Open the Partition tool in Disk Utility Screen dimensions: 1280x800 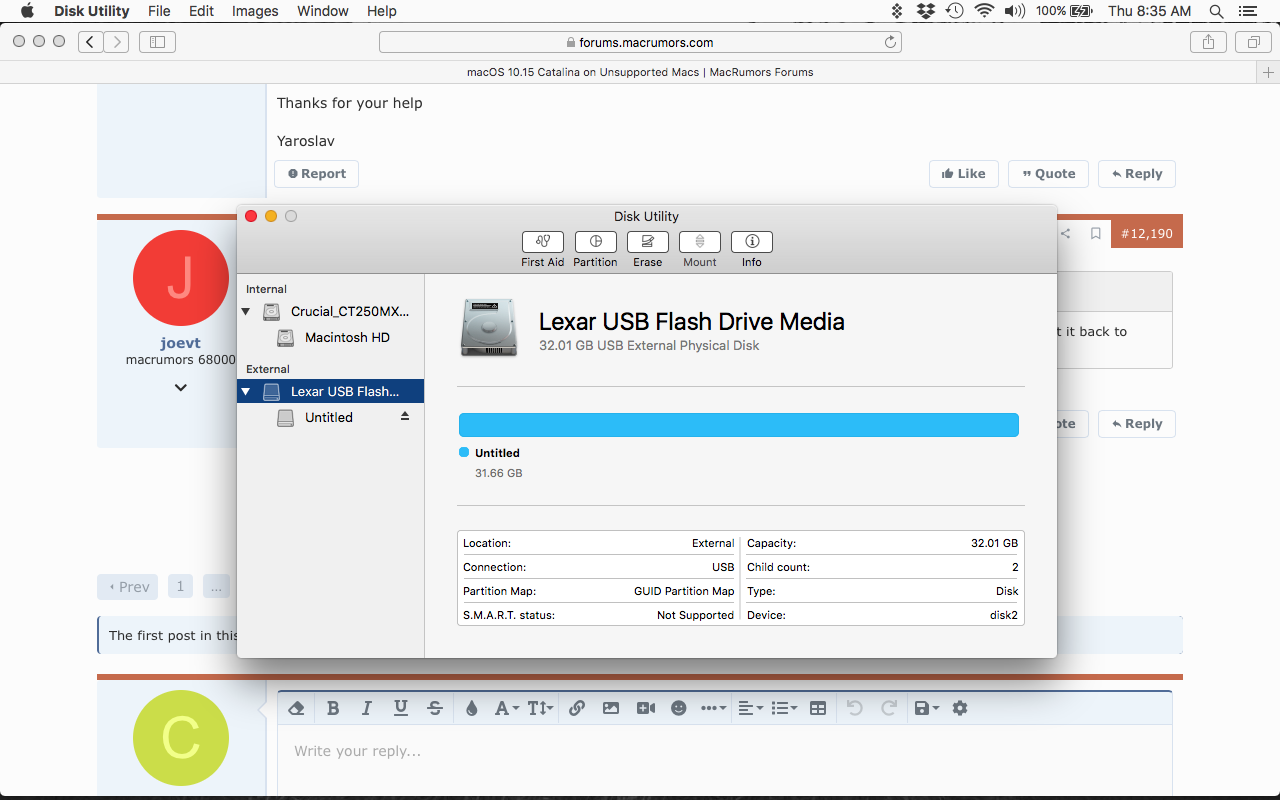pyautogui.click(x=596, y=242)
